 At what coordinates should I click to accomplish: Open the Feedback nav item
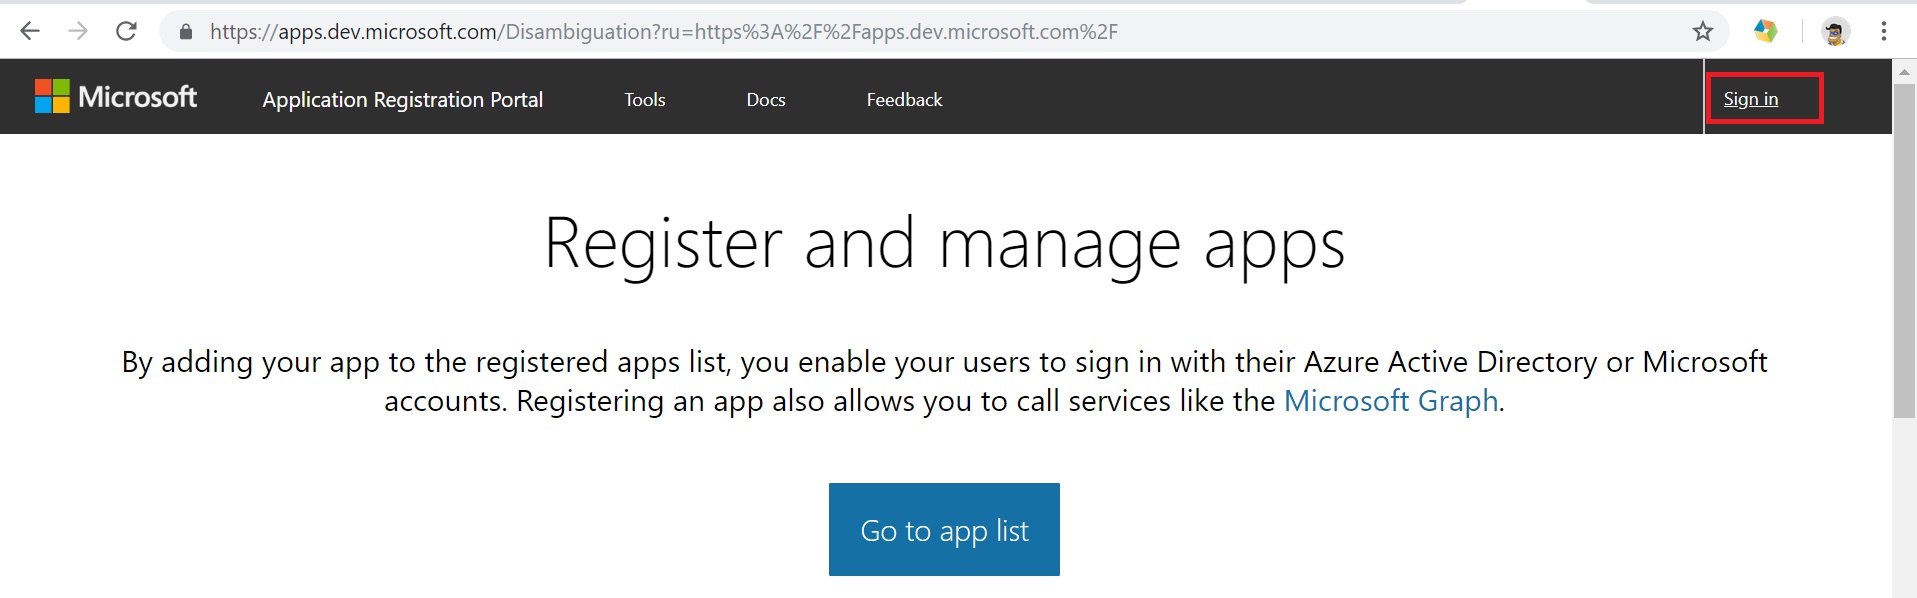(904, 100)
